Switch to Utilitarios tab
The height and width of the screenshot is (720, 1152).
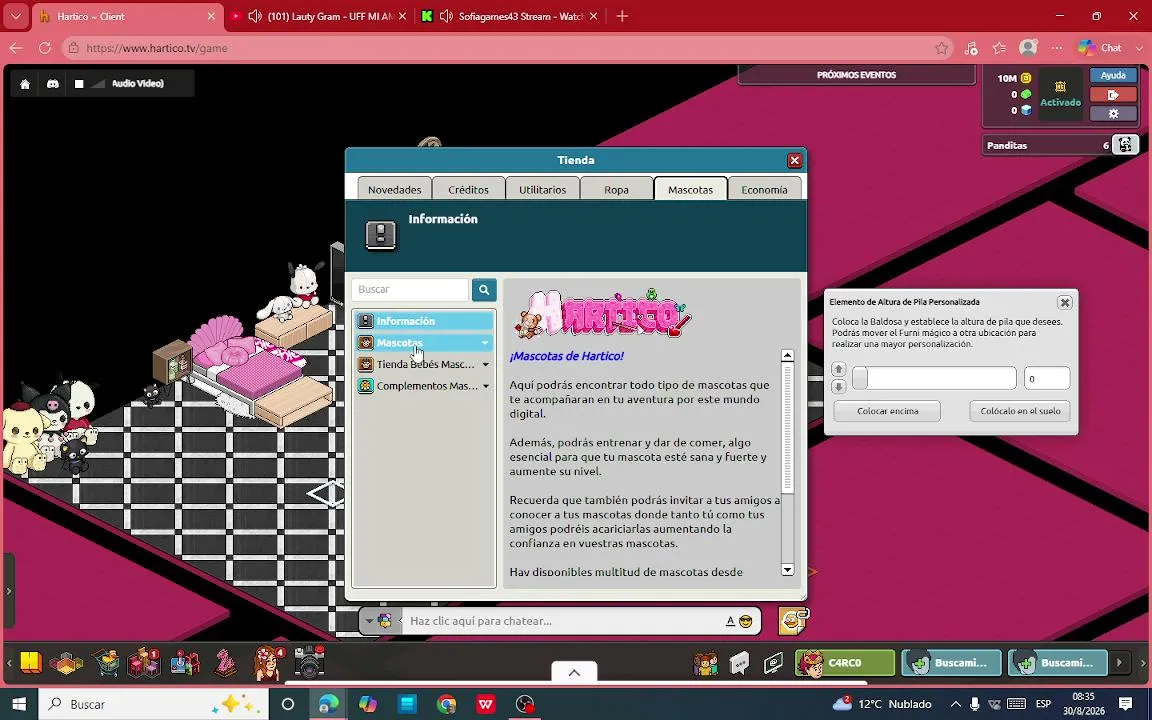(542, 190)
